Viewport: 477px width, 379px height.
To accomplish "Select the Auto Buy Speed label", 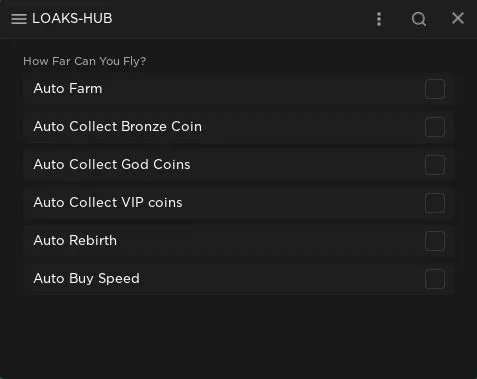I will click(87, 279).
